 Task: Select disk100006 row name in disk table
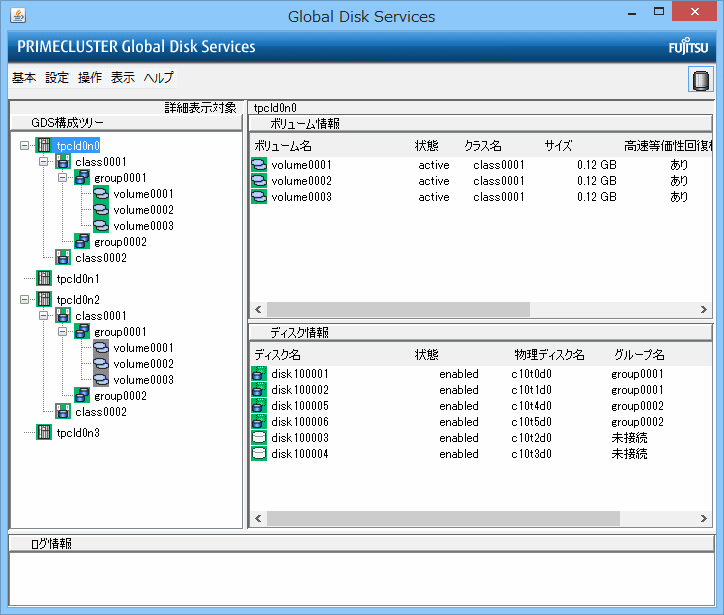coord(300,422)
